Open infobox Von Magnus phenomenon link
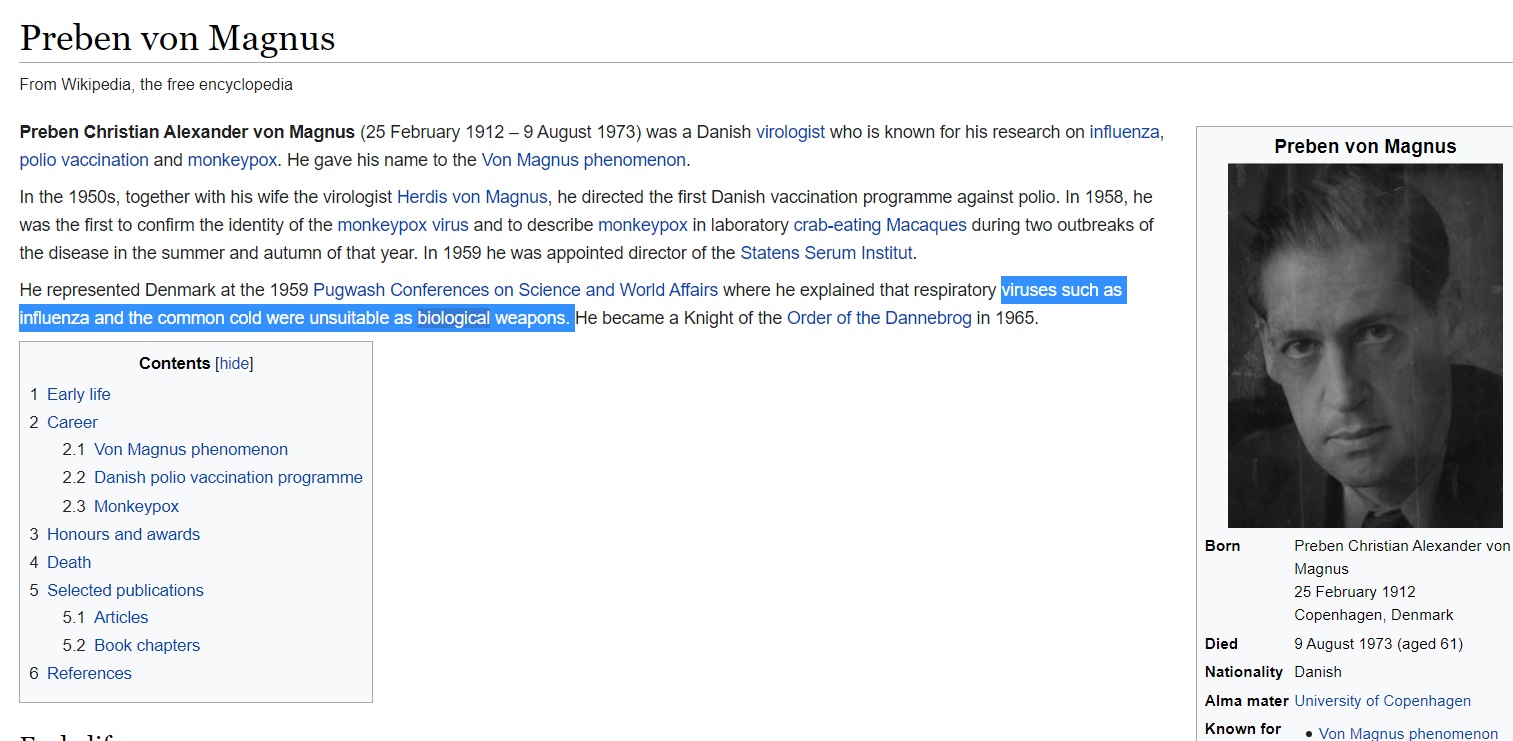 pos(1408,734)
